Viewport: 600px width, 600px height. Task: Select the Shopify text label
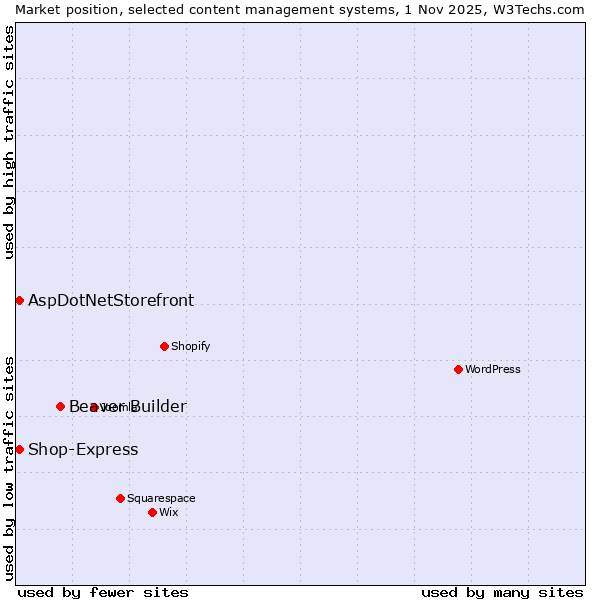(190, 346)
